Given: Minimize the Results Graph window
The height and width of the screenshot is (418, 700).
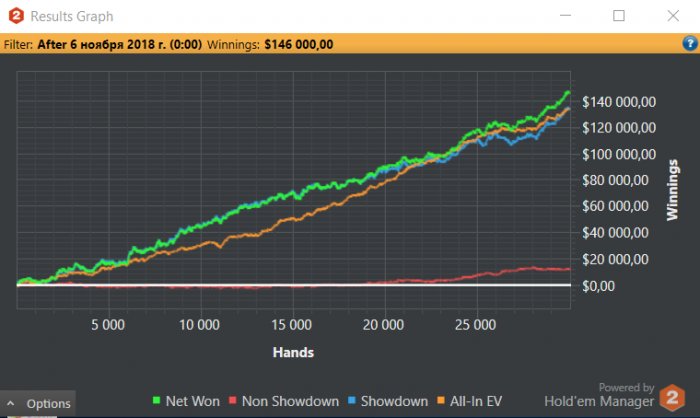Looking at the screenshot, I should click(x=565, y=16).
